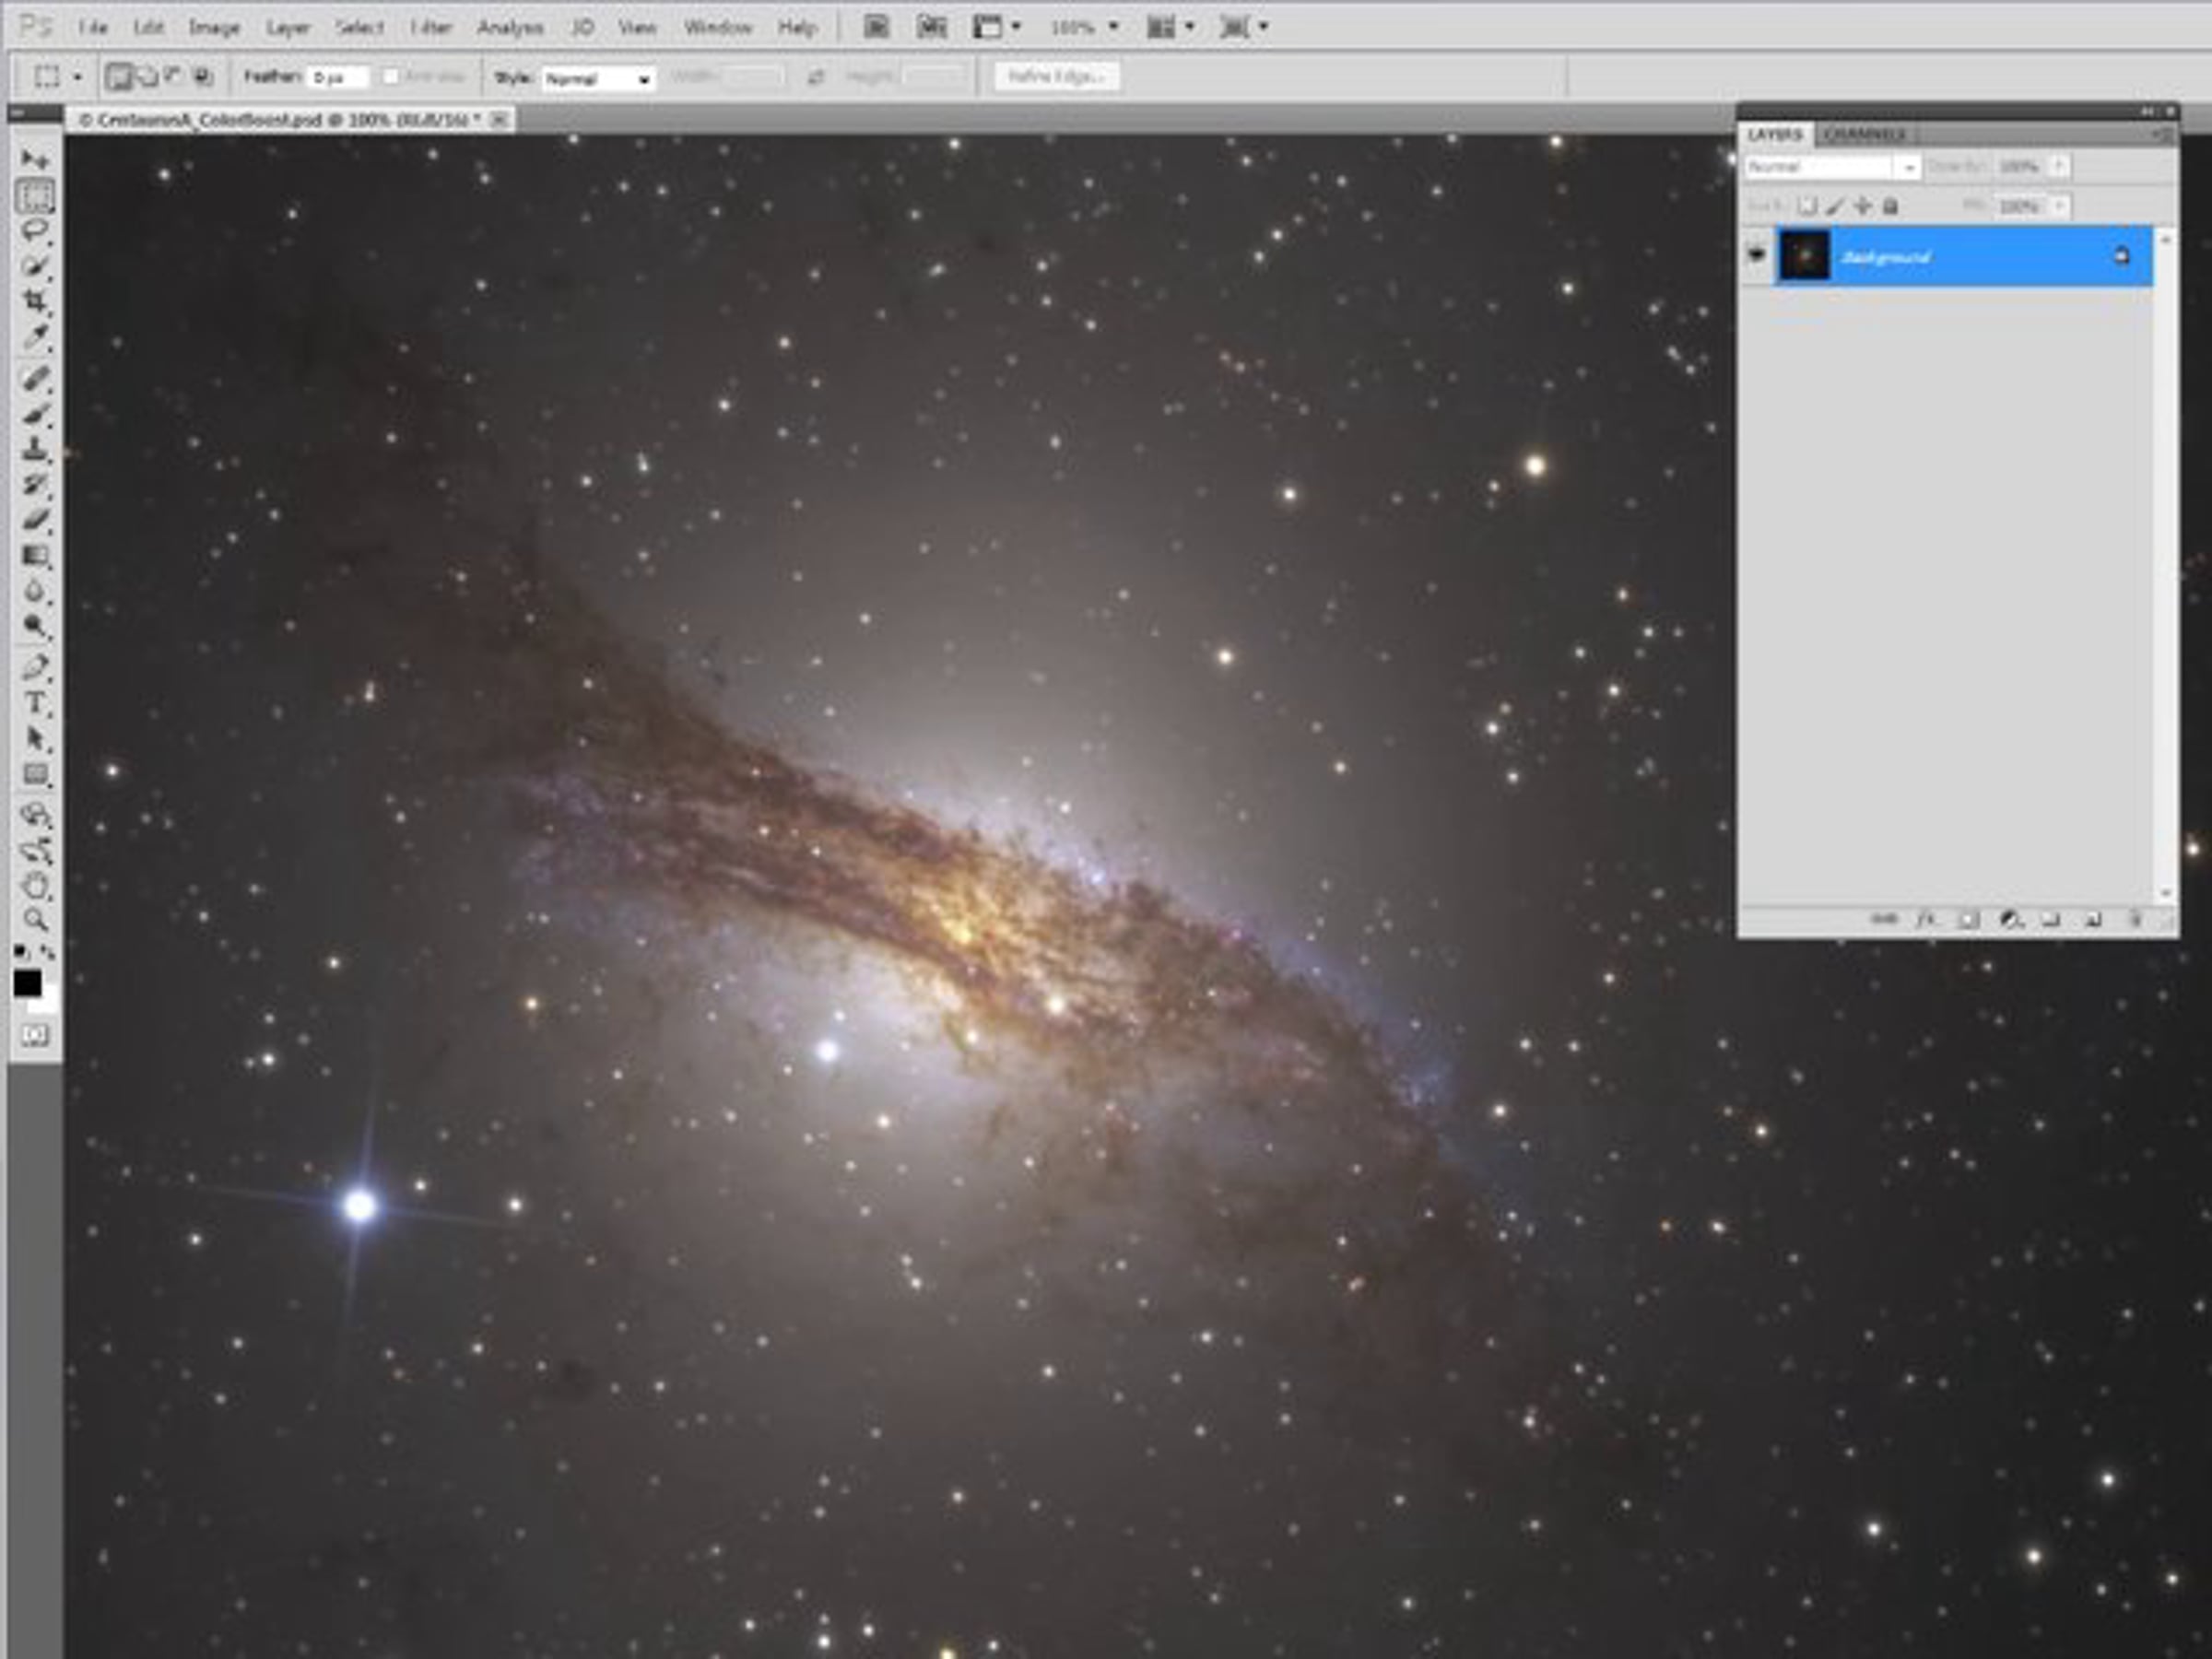Click the foreground color swatch

point(27,983)
